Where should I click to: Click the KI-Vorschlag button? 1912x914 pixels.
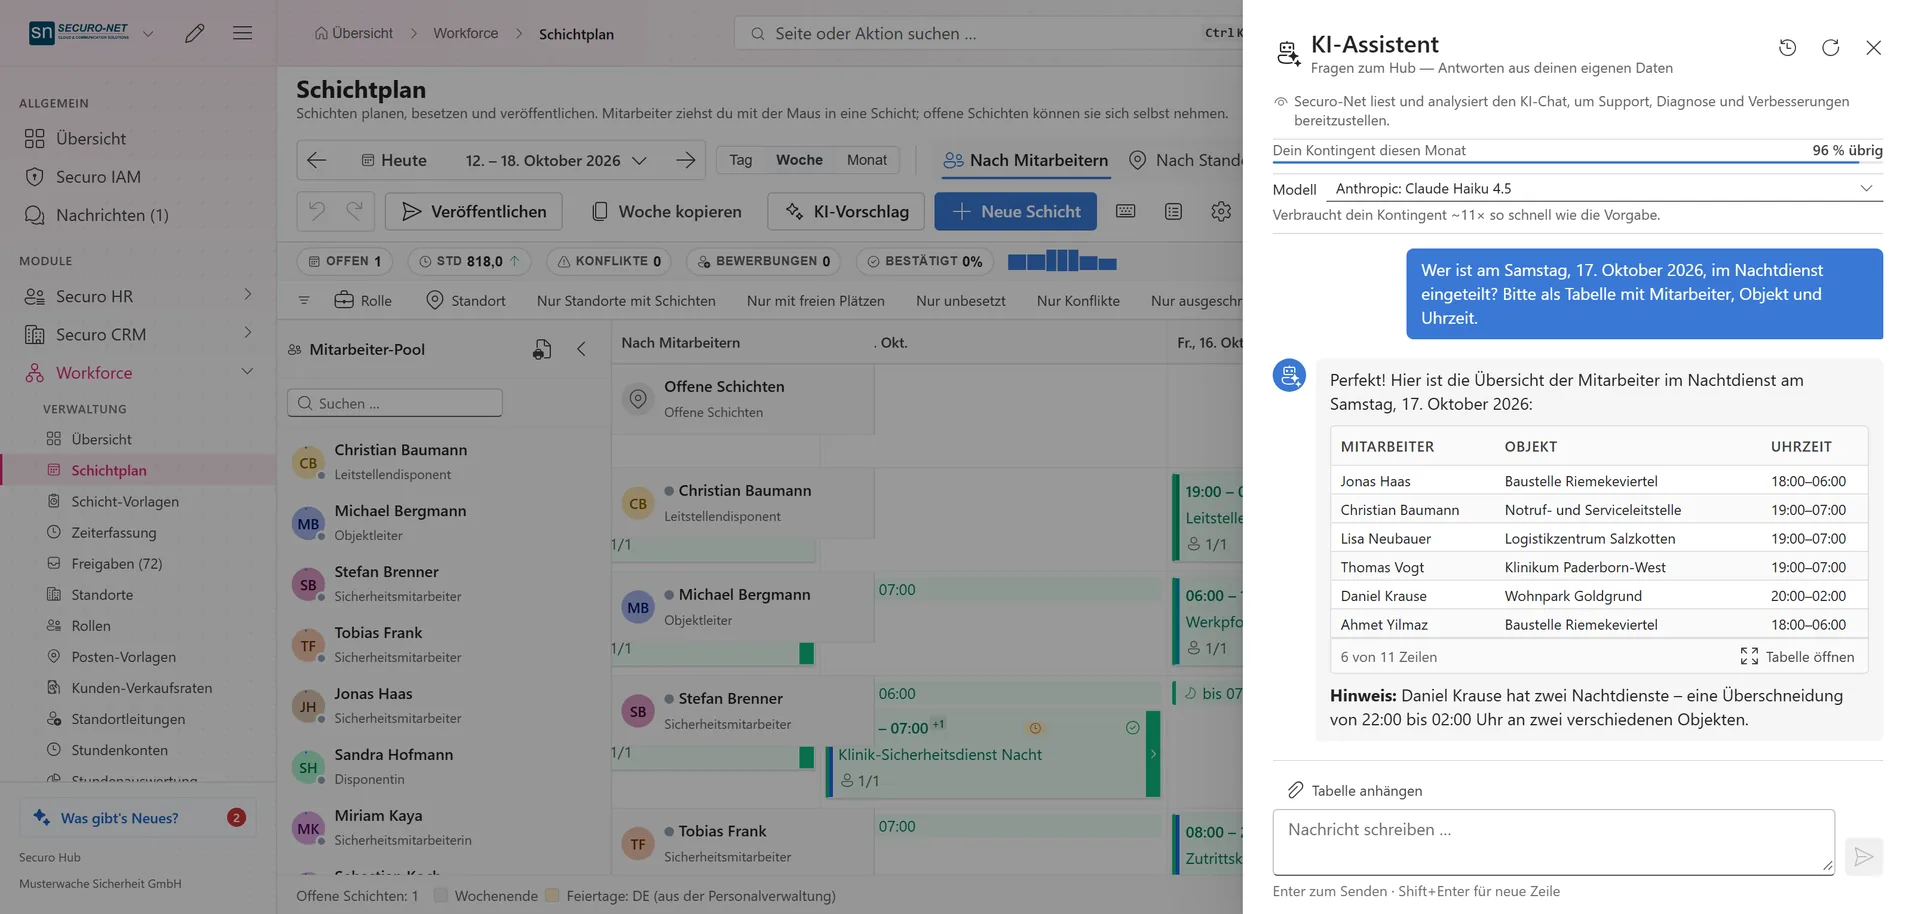847,211
